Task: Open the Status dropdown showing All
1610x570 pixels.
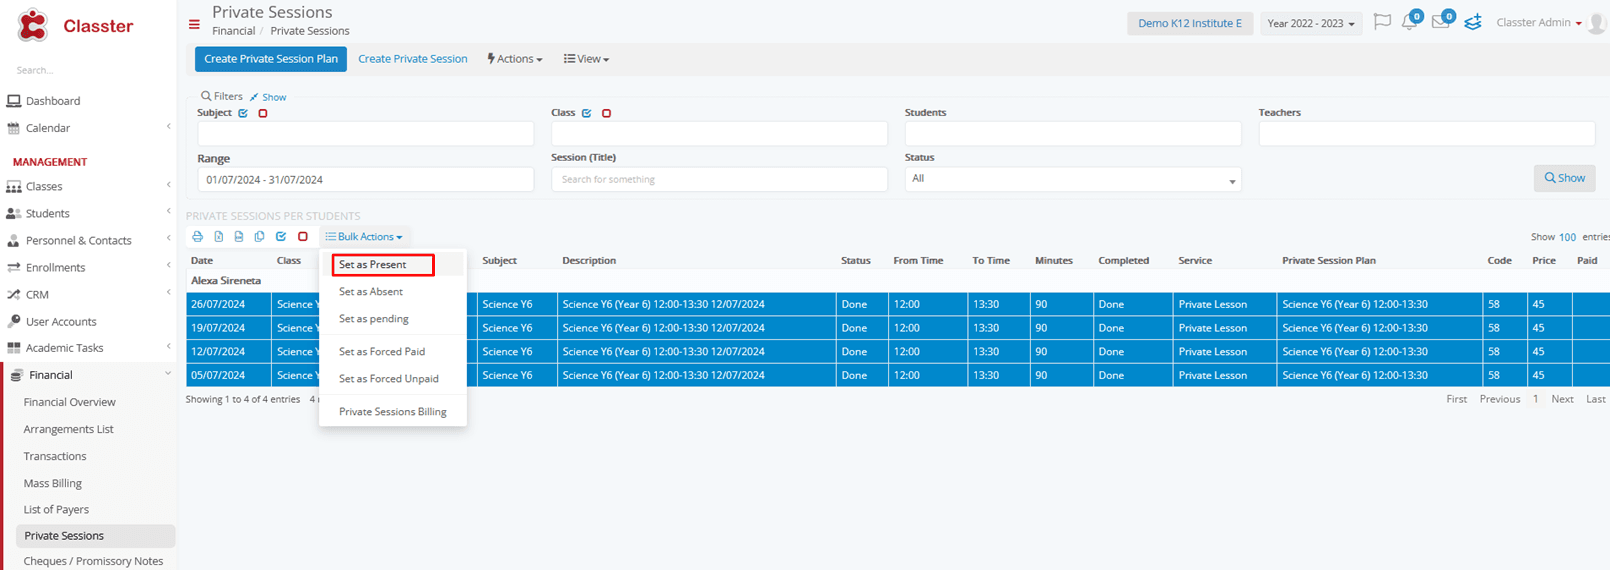Action: pos(1073,179)
